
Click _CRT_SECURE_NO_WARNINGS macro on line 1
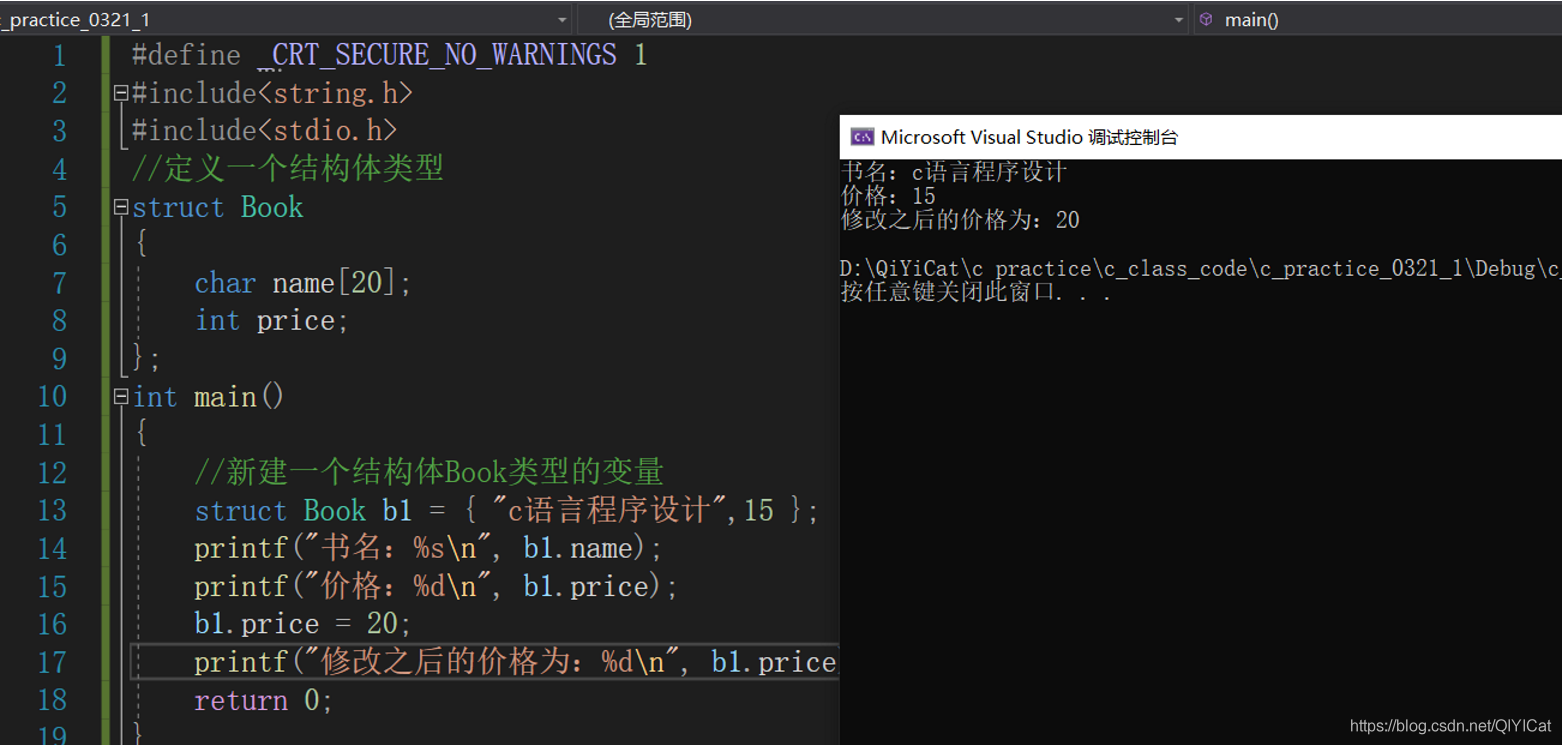[x=436, y=55]
